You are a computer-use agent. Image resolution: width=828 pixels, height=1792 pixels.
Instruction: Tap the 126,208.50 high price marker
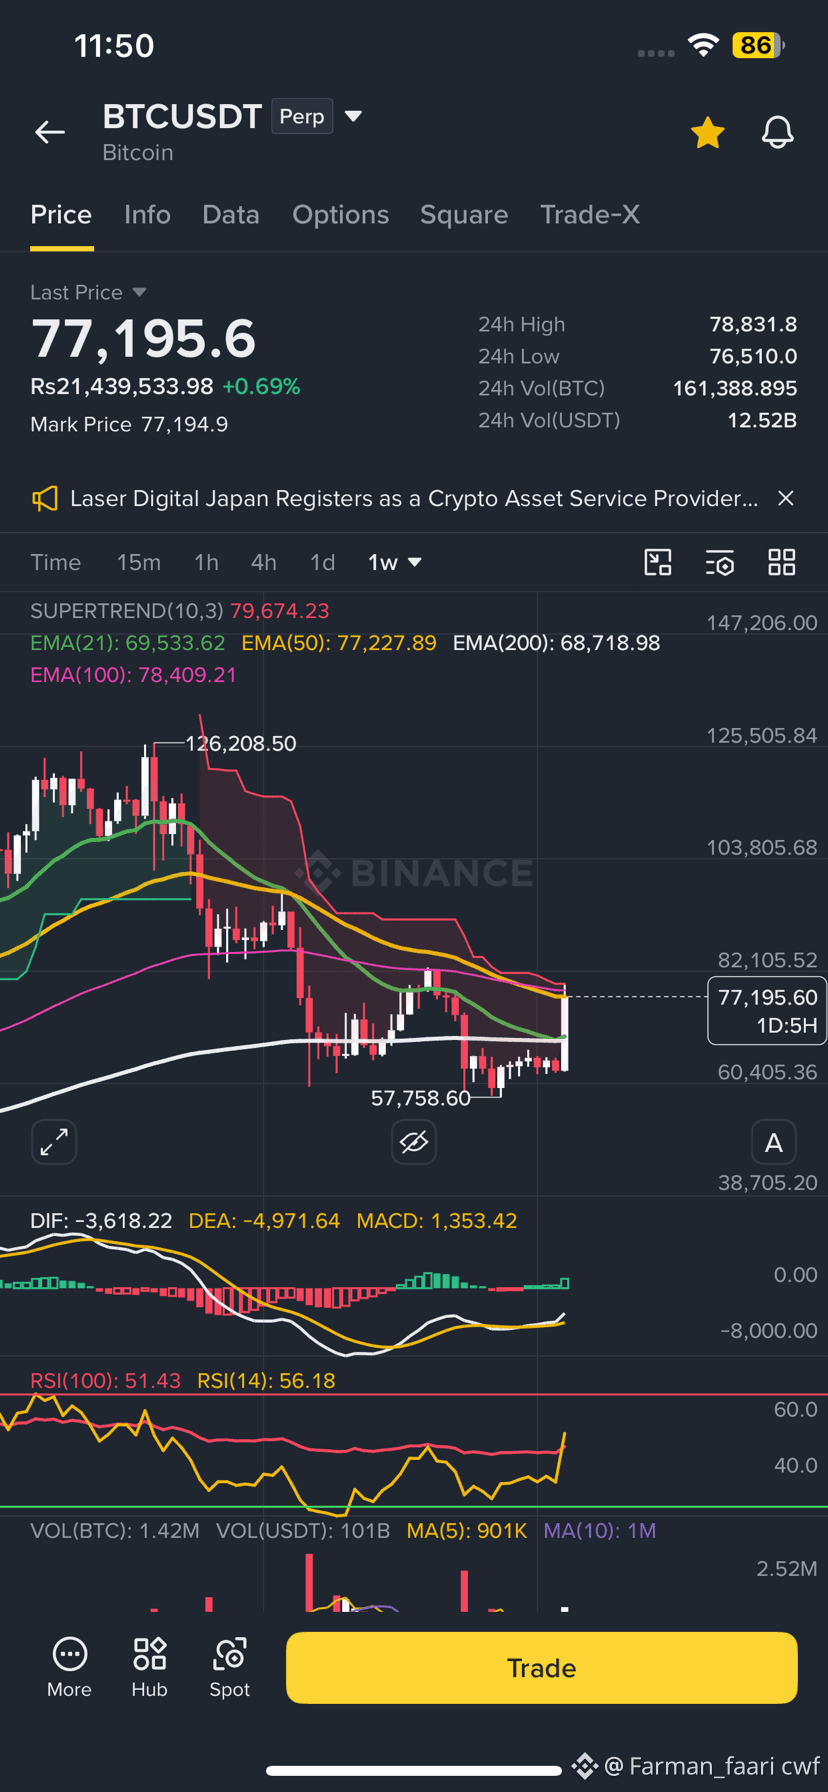[x=241, y=744]
